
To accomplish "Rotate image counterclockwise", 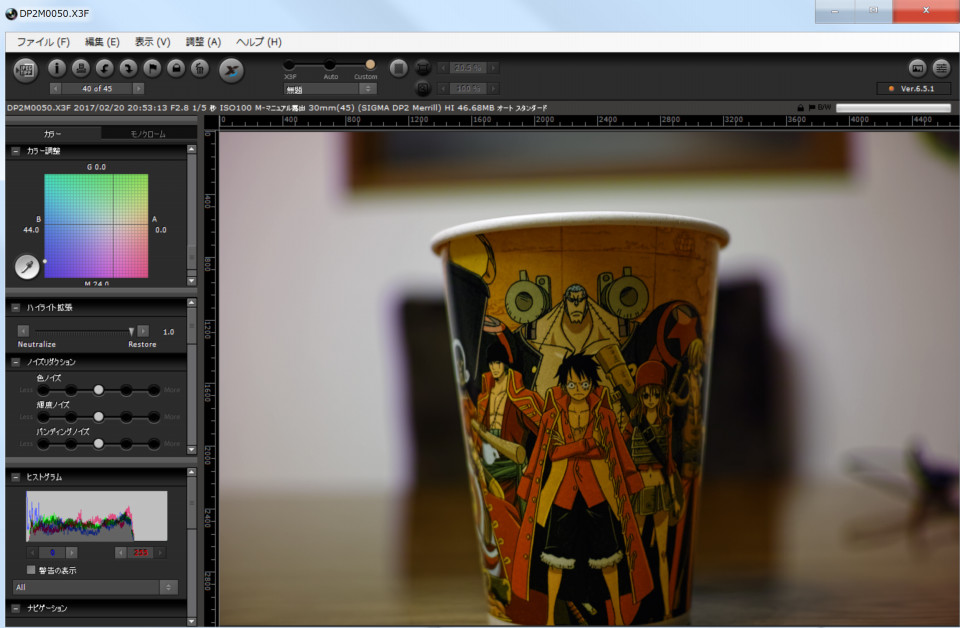I will click(105, 68).
